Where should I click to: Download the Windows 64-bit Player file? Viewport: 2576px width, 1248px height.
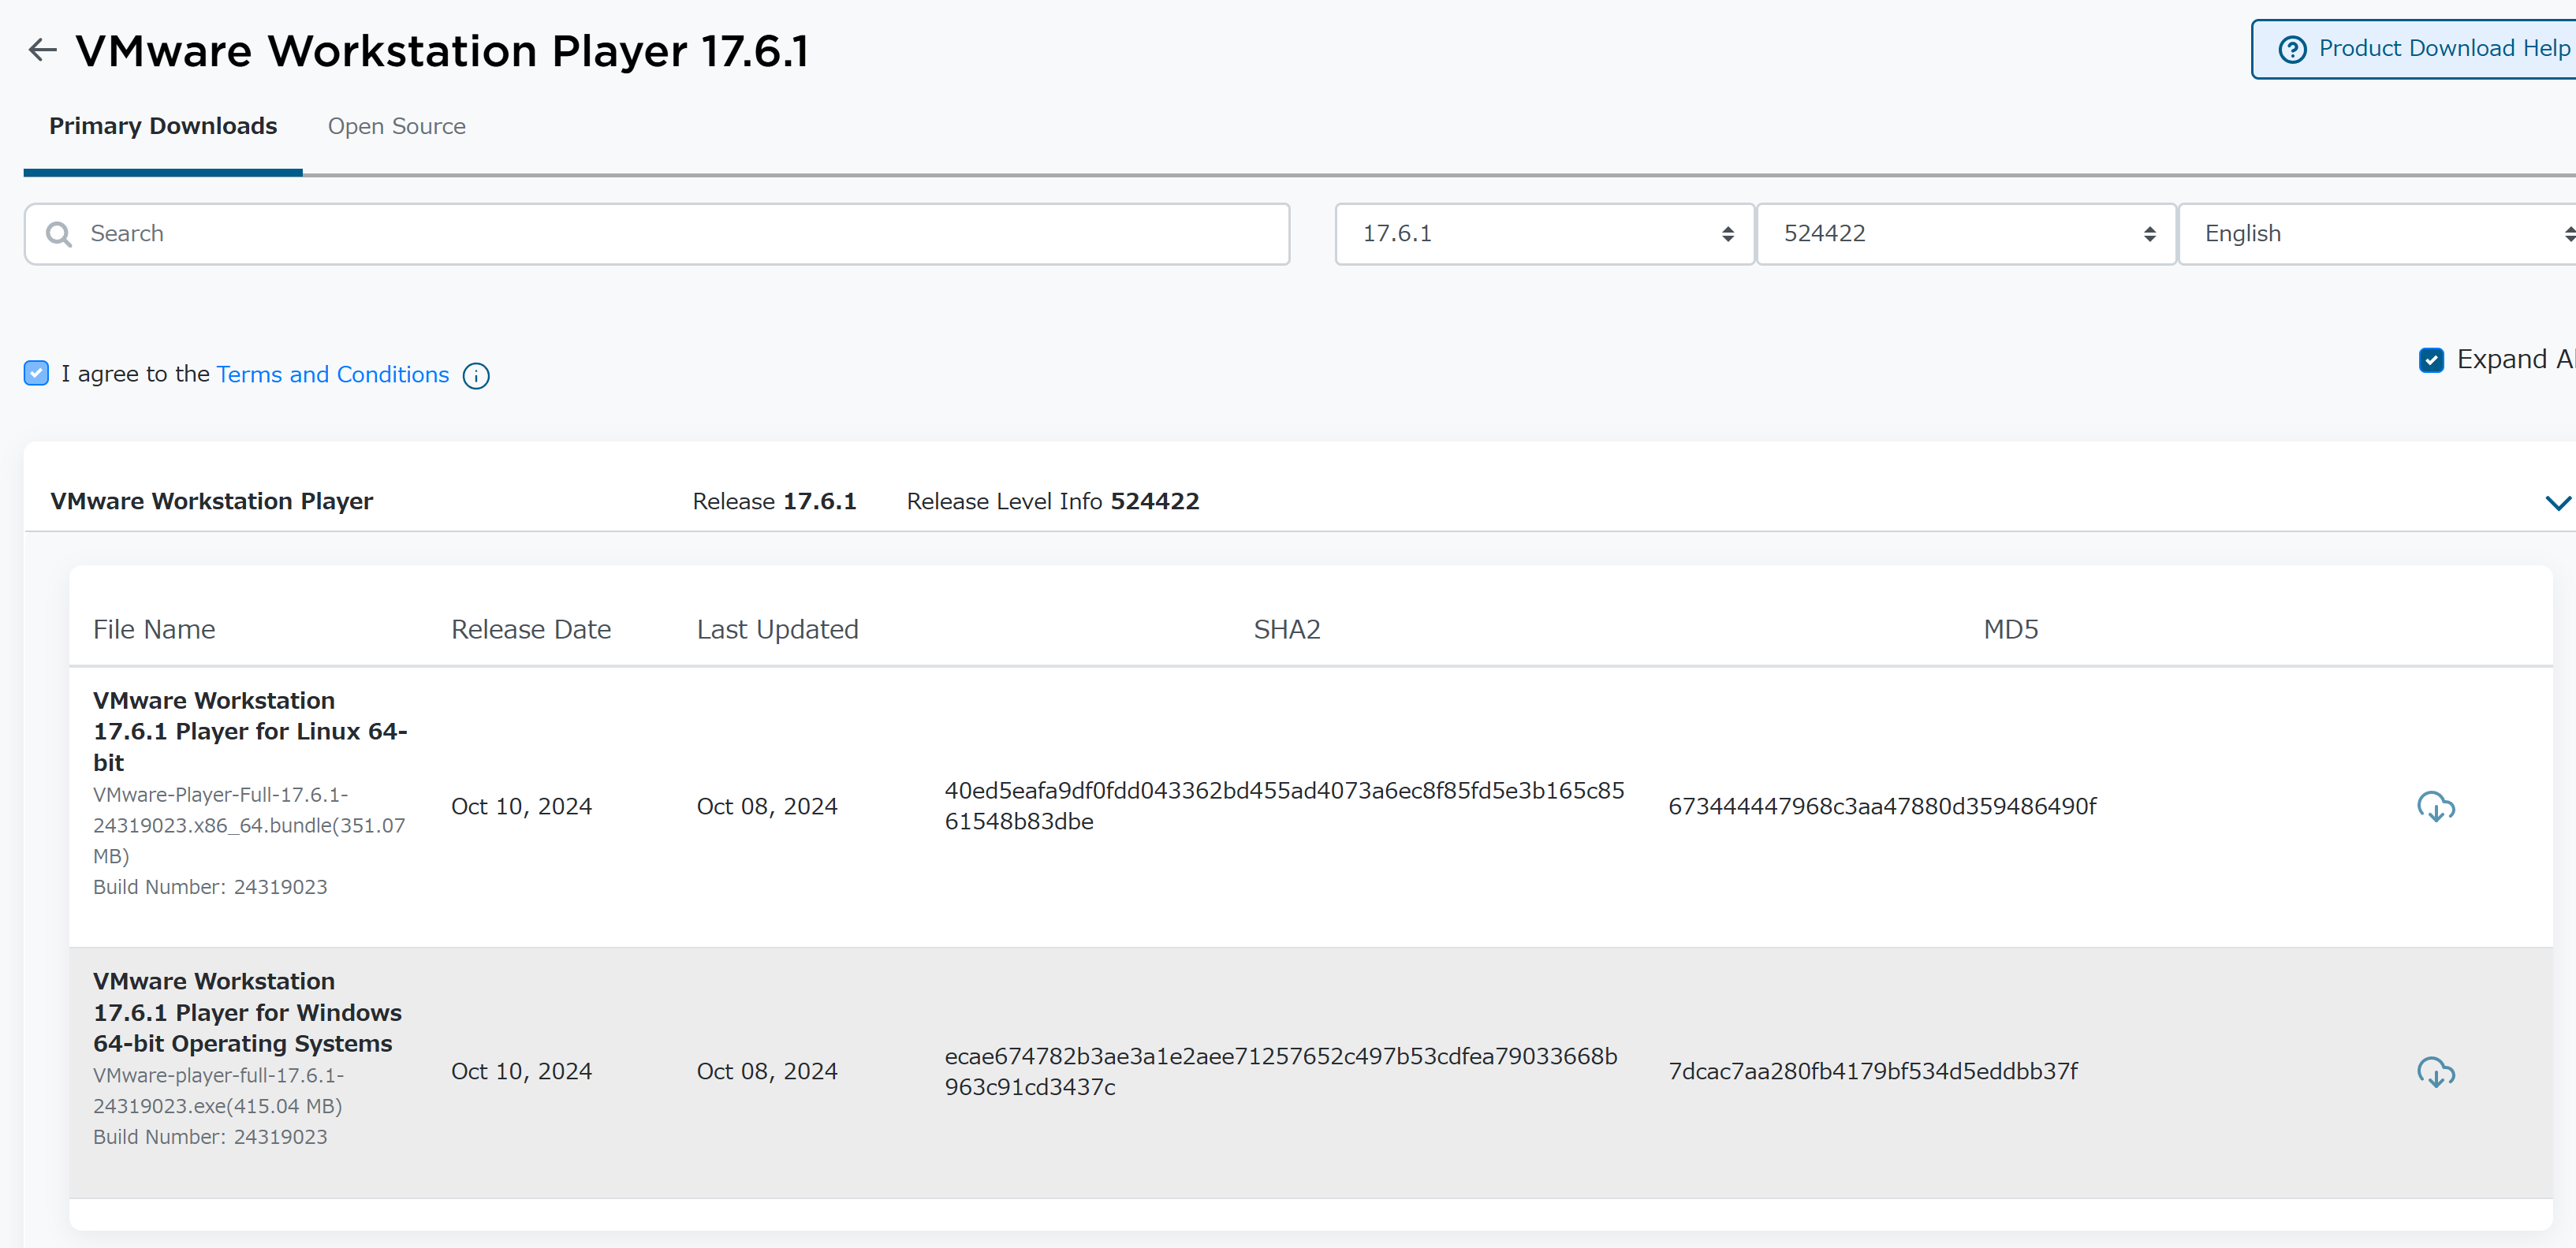(x=2435, y=1072)
